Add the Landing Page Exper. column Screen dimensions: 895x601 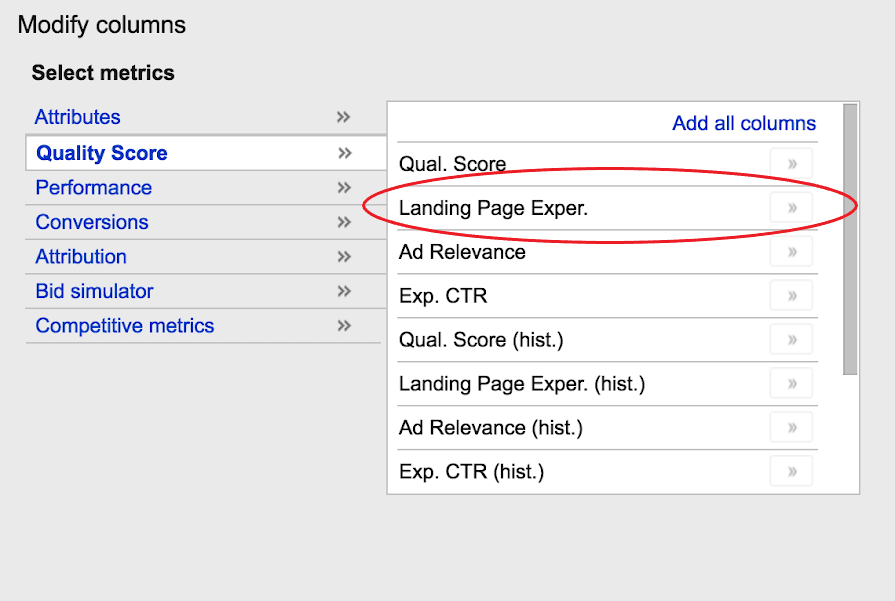click(x=791, y=207)
